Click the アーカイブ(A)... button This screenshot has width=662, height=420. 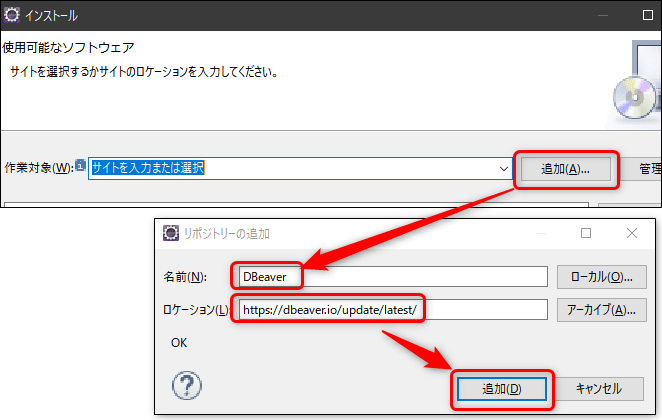point(602,310)
